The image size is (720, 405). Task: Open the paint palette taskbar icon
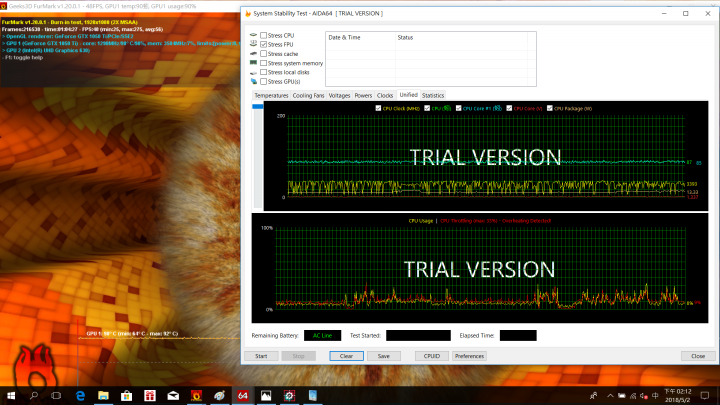tap(219, 395)
